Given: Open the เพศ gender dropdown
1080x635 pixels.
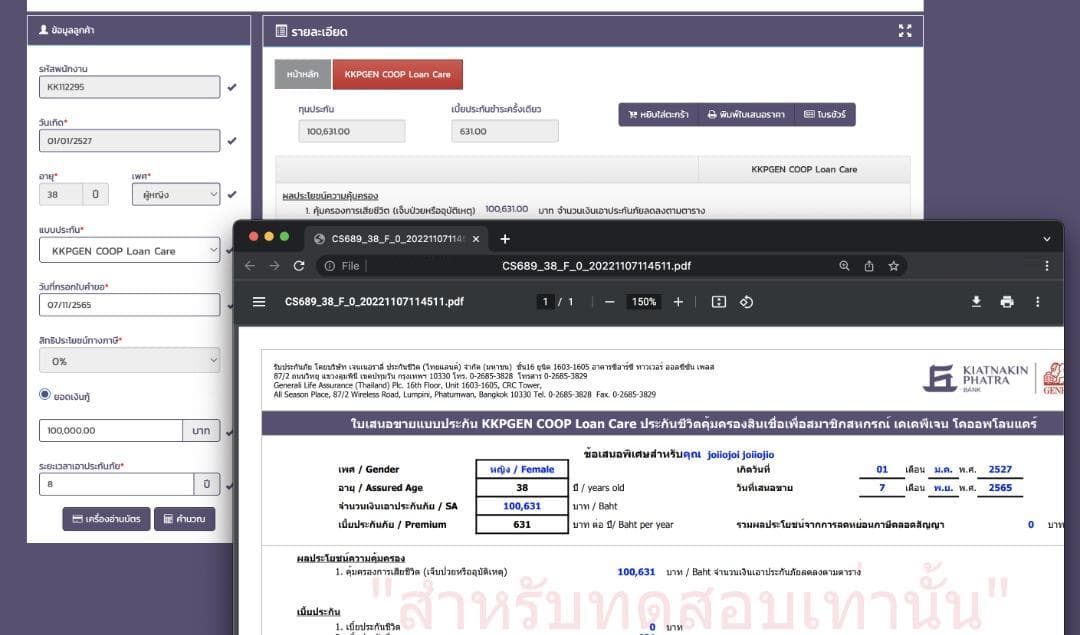Looking at the screenshot, I should click(x=175, y=195).
